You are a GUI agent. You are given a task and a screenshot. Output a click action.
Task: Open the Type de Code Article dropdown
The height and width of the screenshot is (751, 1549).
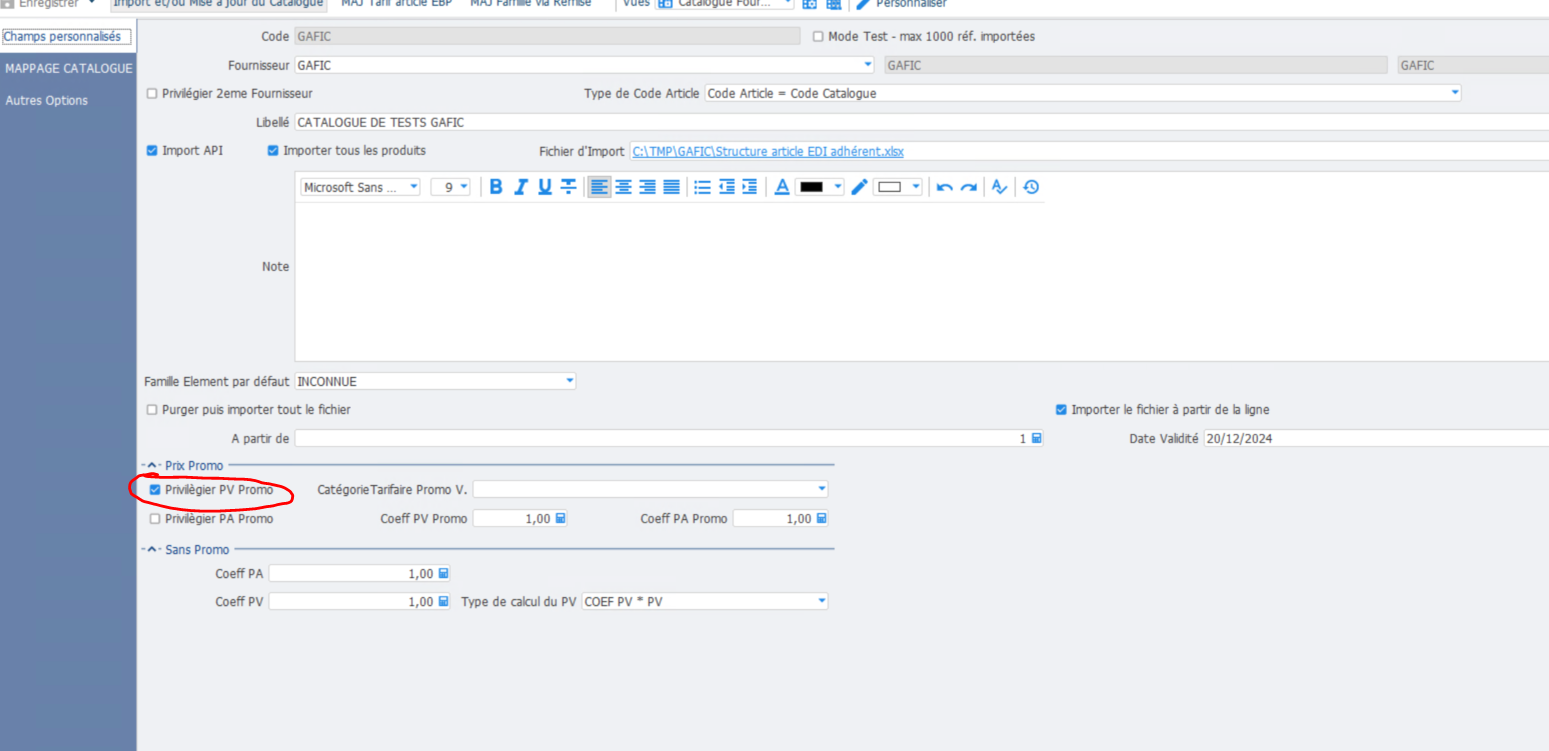[x=1455, y=93]
